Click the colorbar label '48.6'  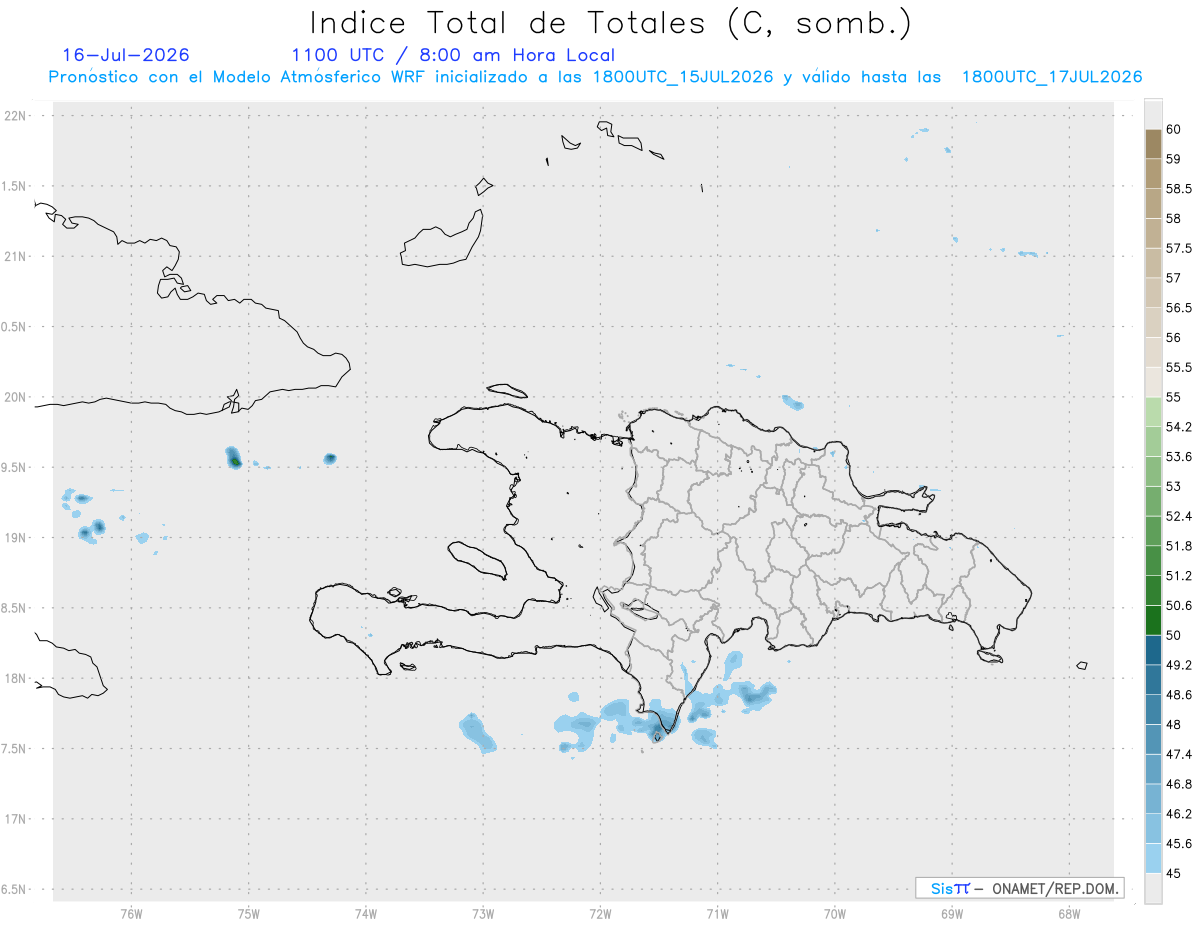[x=1178, y=694]
